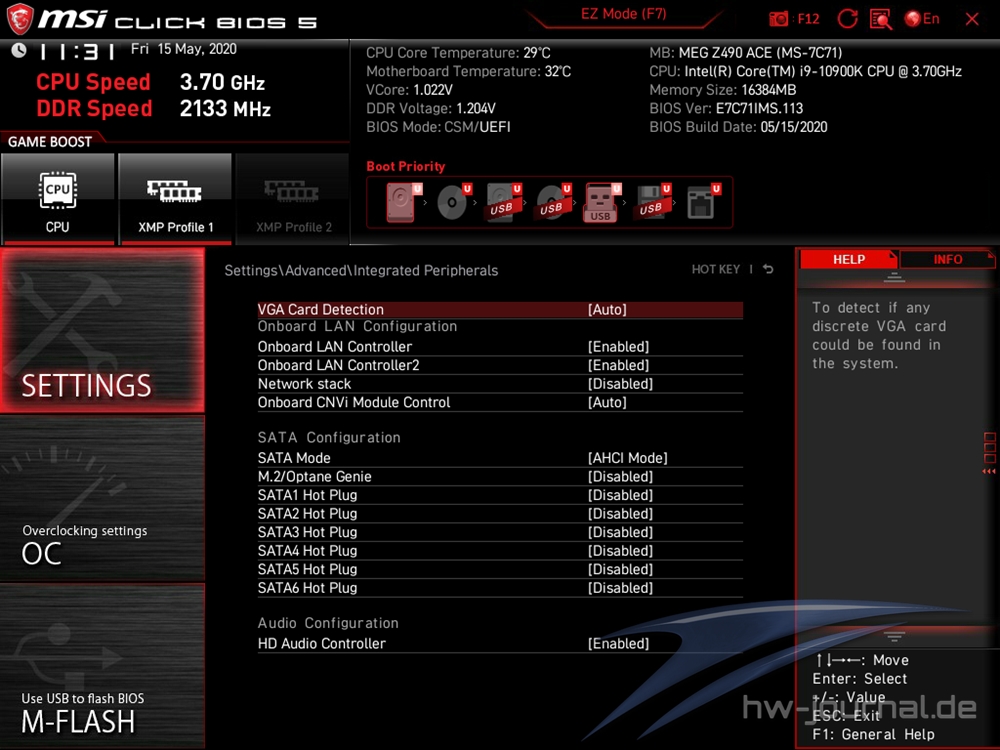Toggle SATA5 Hot Plug setting
The image size is (1000, 750).
(500, 569)
